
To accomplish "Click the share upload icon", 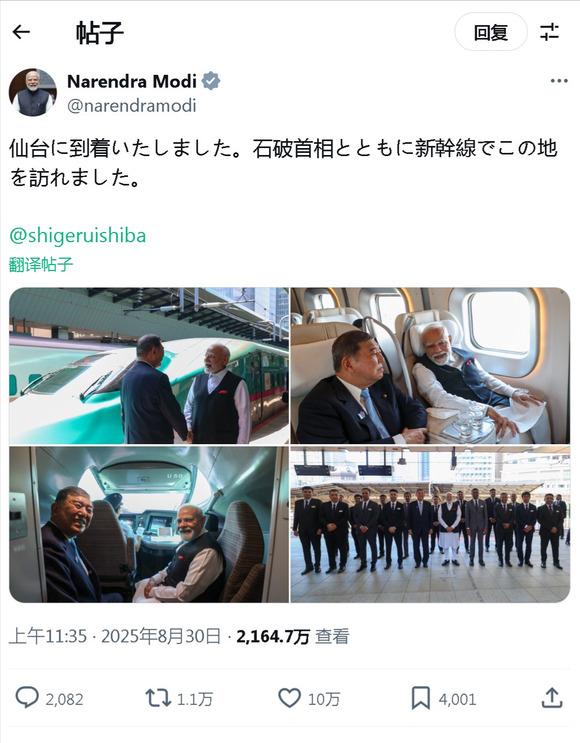I will (x=552, y=698).
